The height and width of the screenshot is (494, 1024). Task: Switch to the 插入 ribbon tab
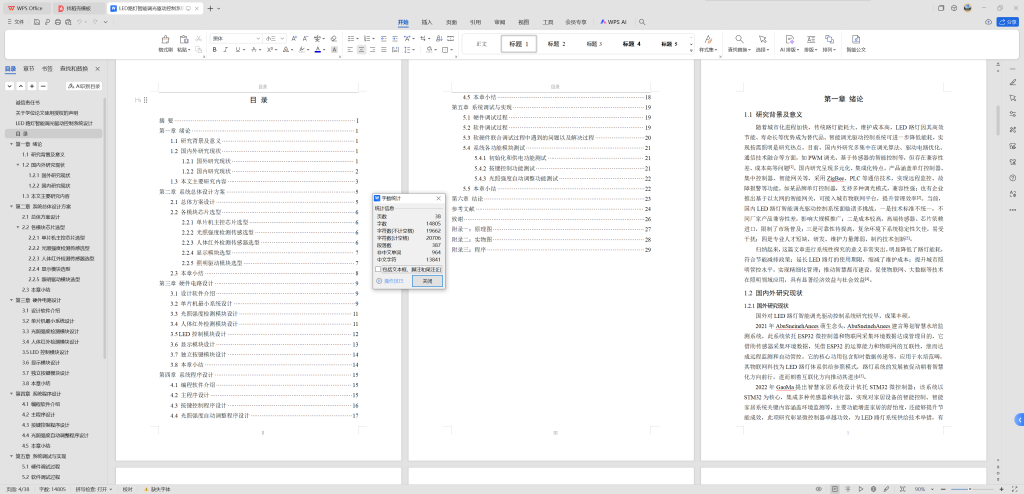click(x=427, y=21)
